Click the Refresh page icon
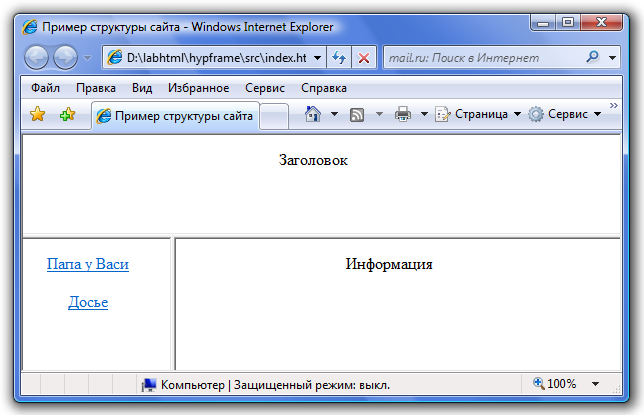 tap(339, 58)
